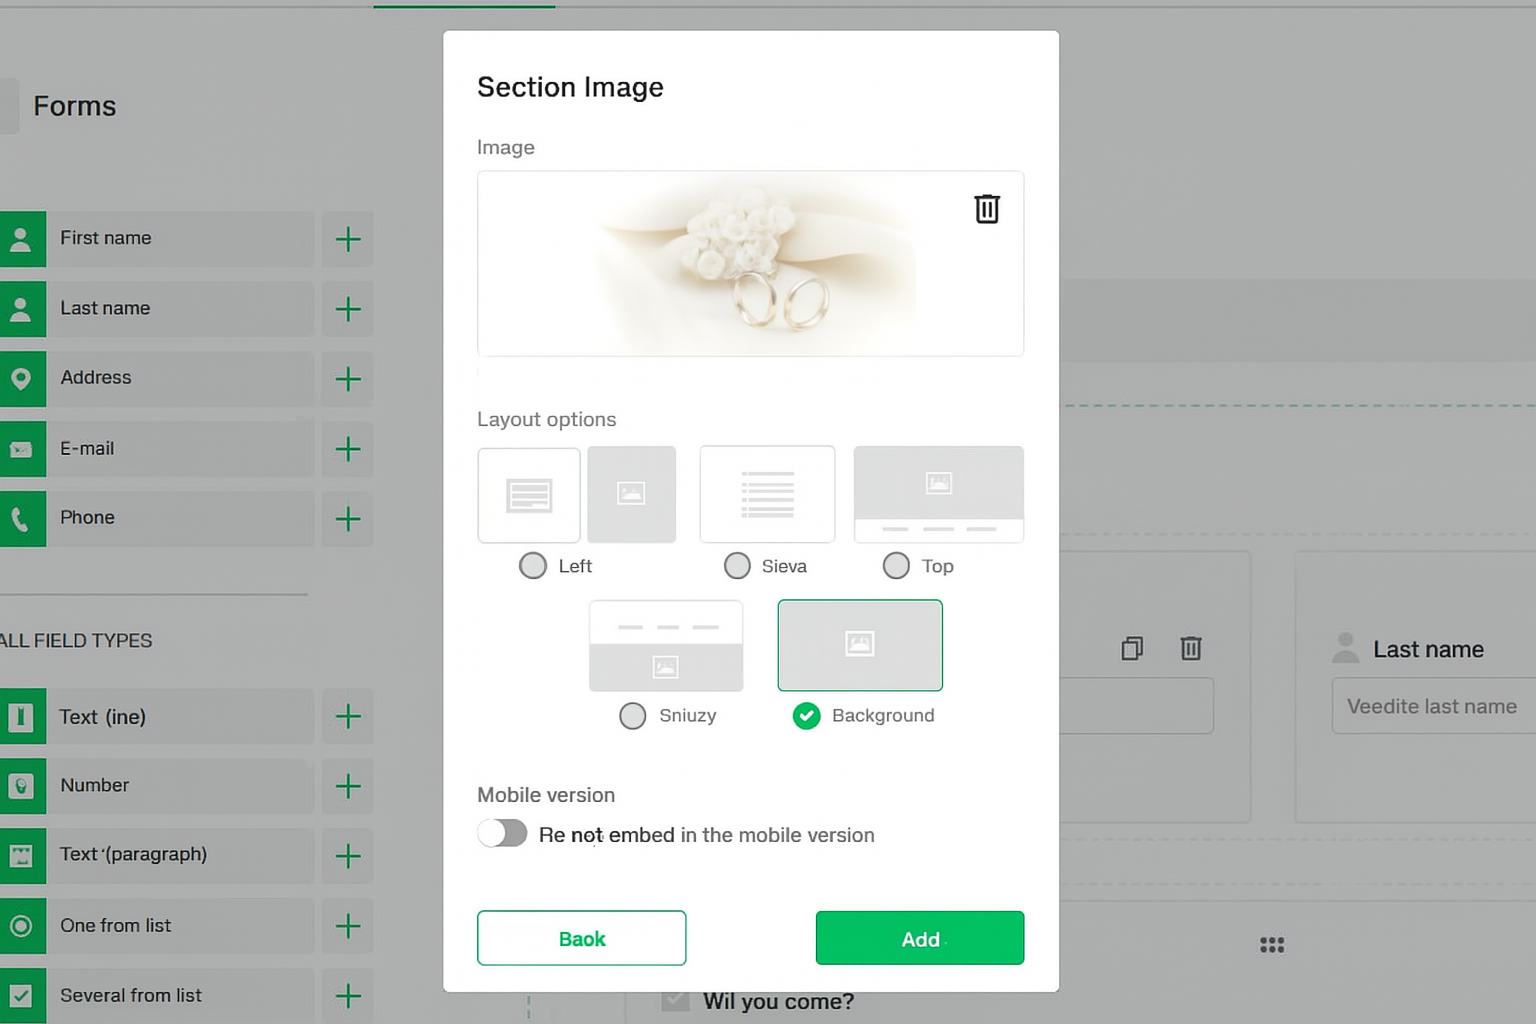This screenshot has height=1024, width=1536.
Task: Click the Phone handset icon
Action: [21, 519]
